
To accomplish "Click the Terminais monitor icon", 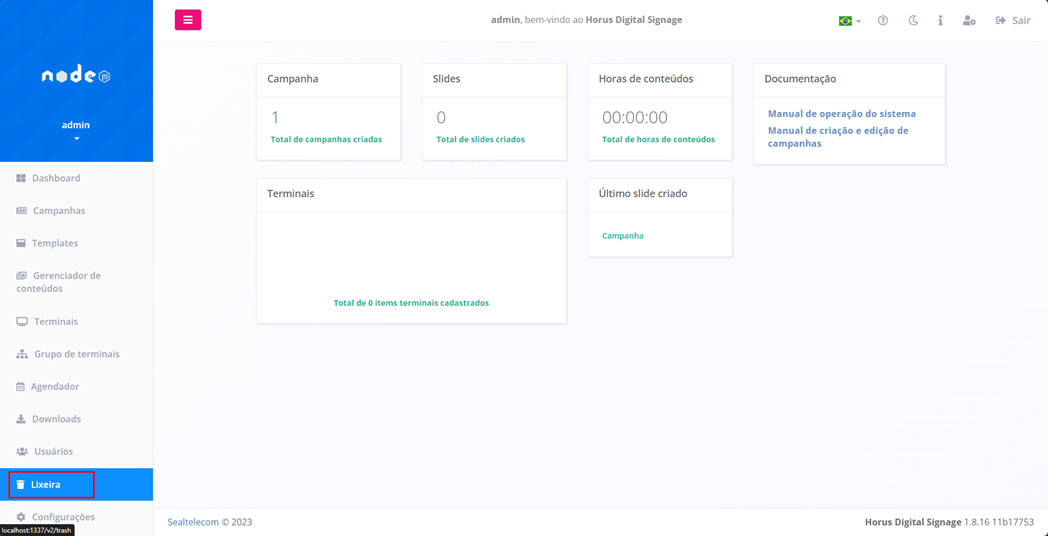I will pos(22,322).
